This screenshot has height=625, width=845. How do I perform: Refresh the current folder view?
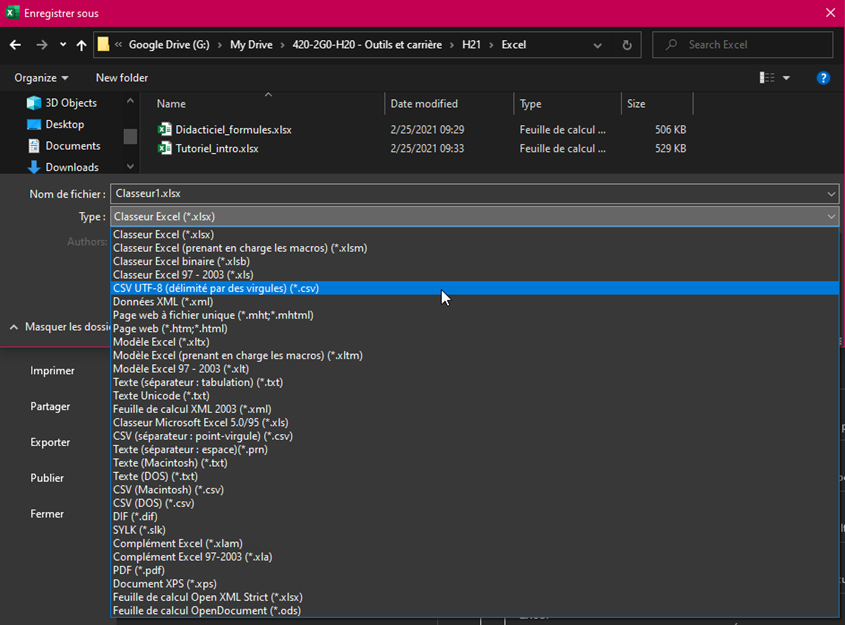coord(629,44)
